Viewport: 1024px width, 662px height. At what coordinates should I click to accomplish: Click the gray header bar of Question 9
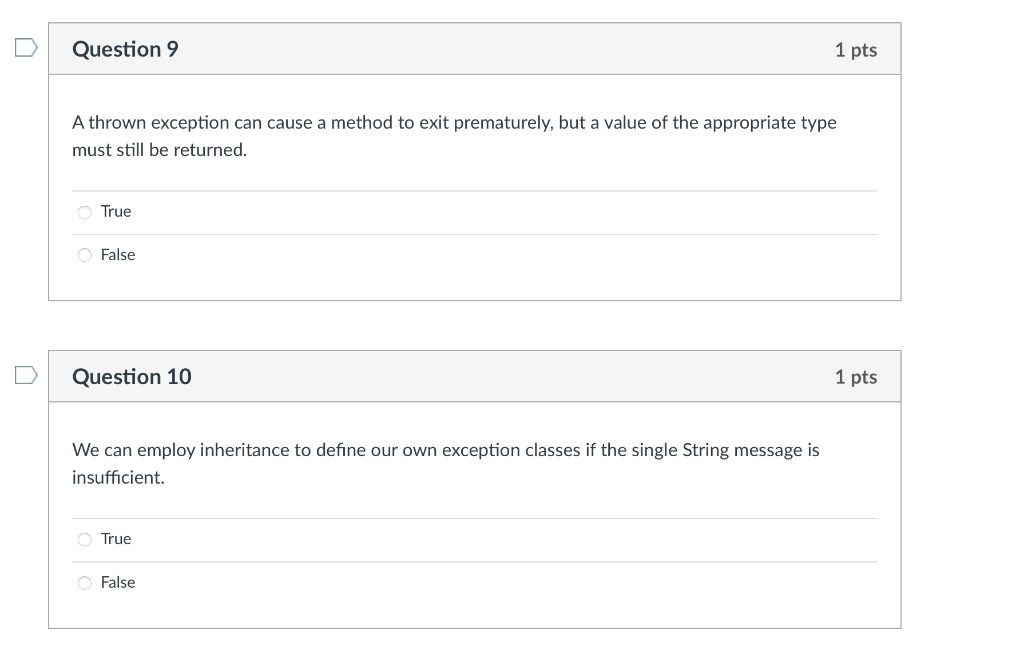point(475,49)
